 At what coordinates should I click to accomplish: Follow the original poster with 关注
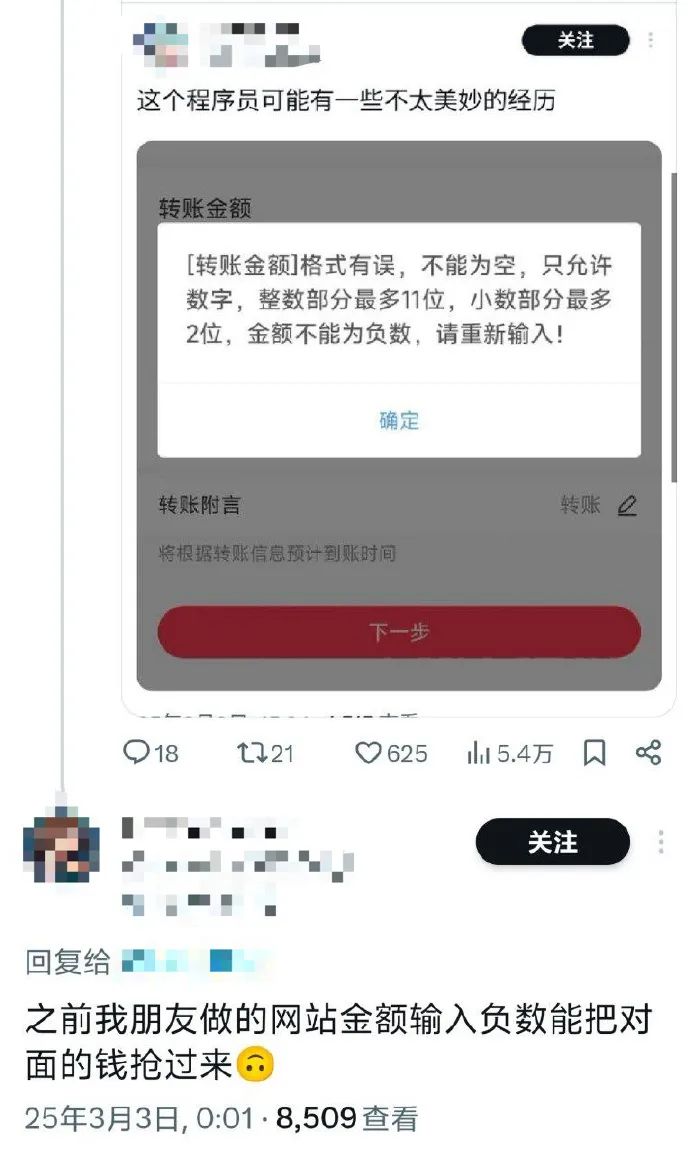click(x=576, y=40)
